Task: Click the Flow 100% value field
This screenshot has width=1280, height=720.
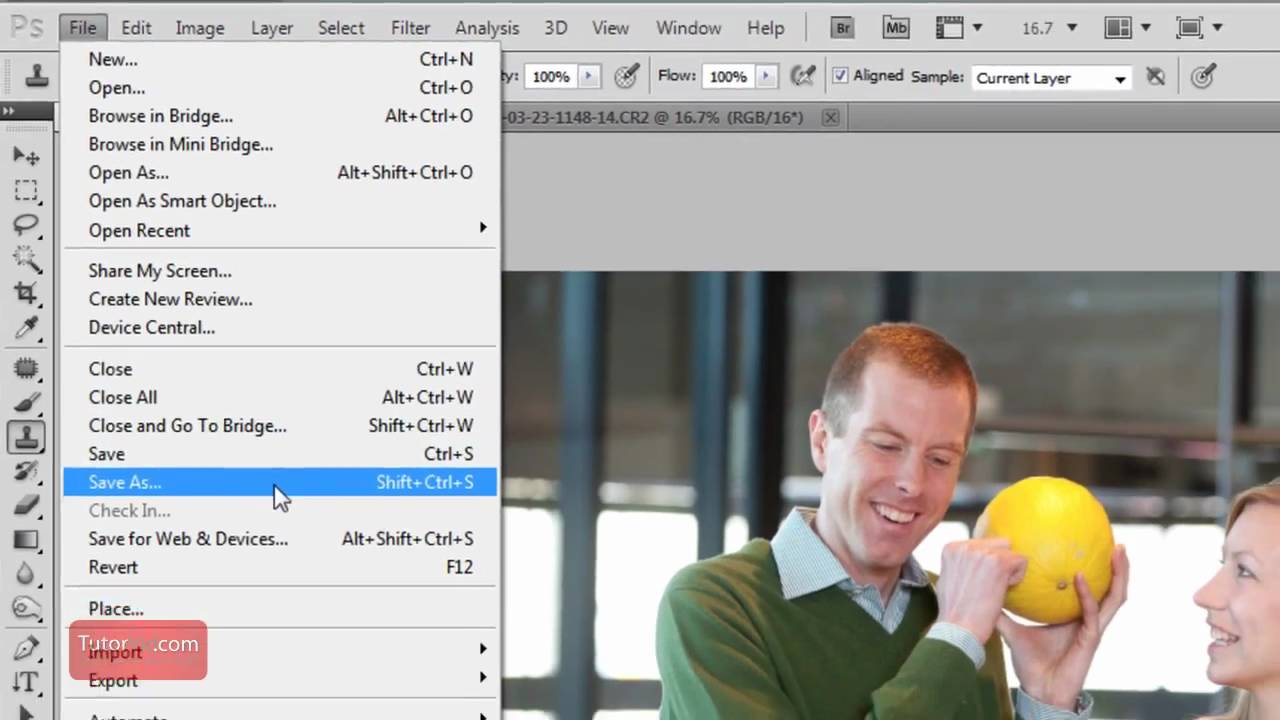Action: (728, 76)
